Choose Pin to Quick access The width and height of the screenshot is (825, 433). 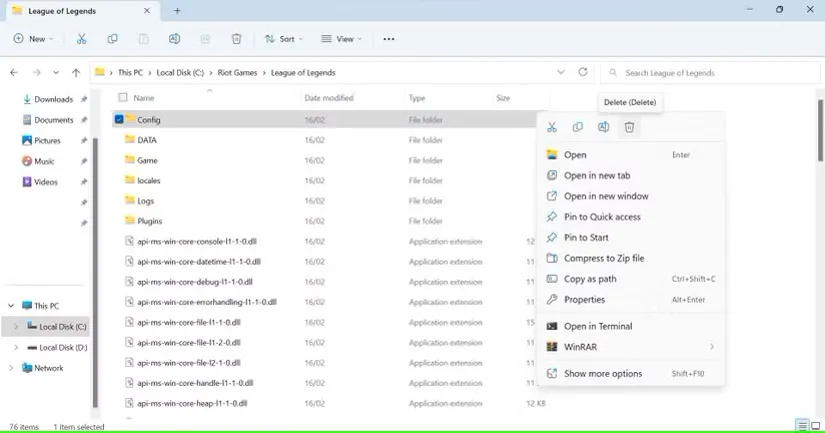coord(630,217)
